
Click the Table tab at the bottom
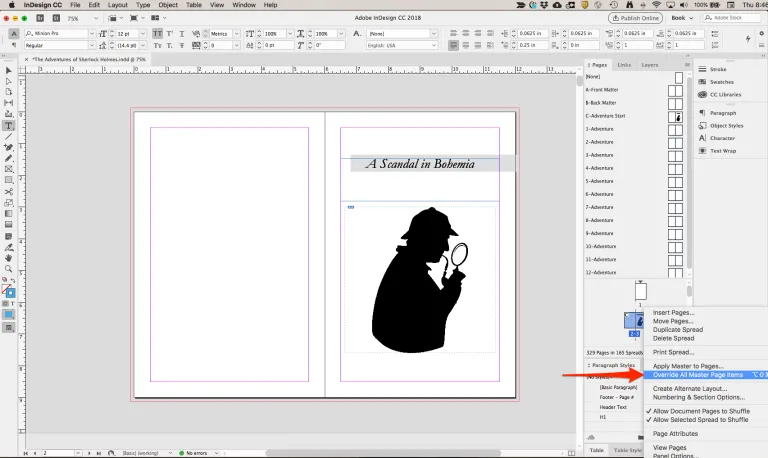[x=596, y=450]
